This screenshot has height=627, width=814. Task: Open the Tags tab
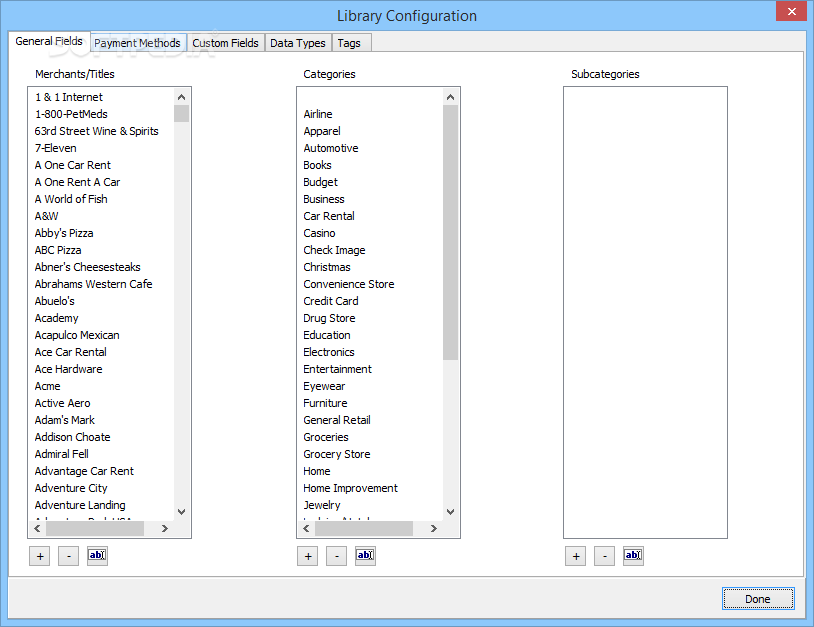click(x=349, y=43)
